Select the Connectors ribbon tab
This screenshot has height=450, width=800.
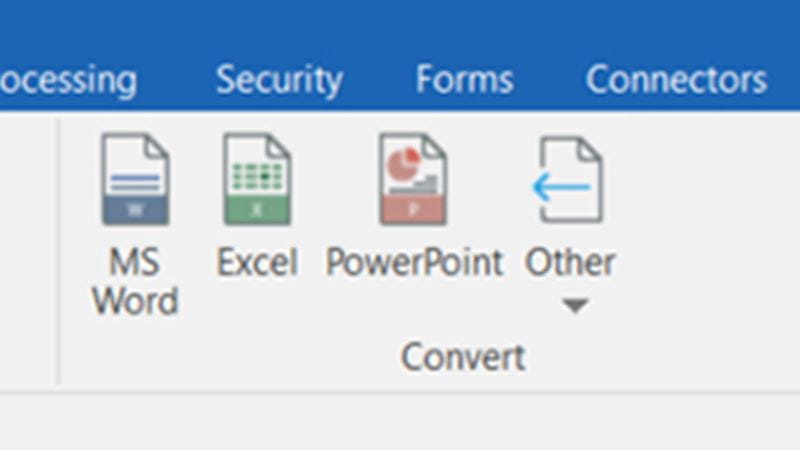[x=676, y=80]
